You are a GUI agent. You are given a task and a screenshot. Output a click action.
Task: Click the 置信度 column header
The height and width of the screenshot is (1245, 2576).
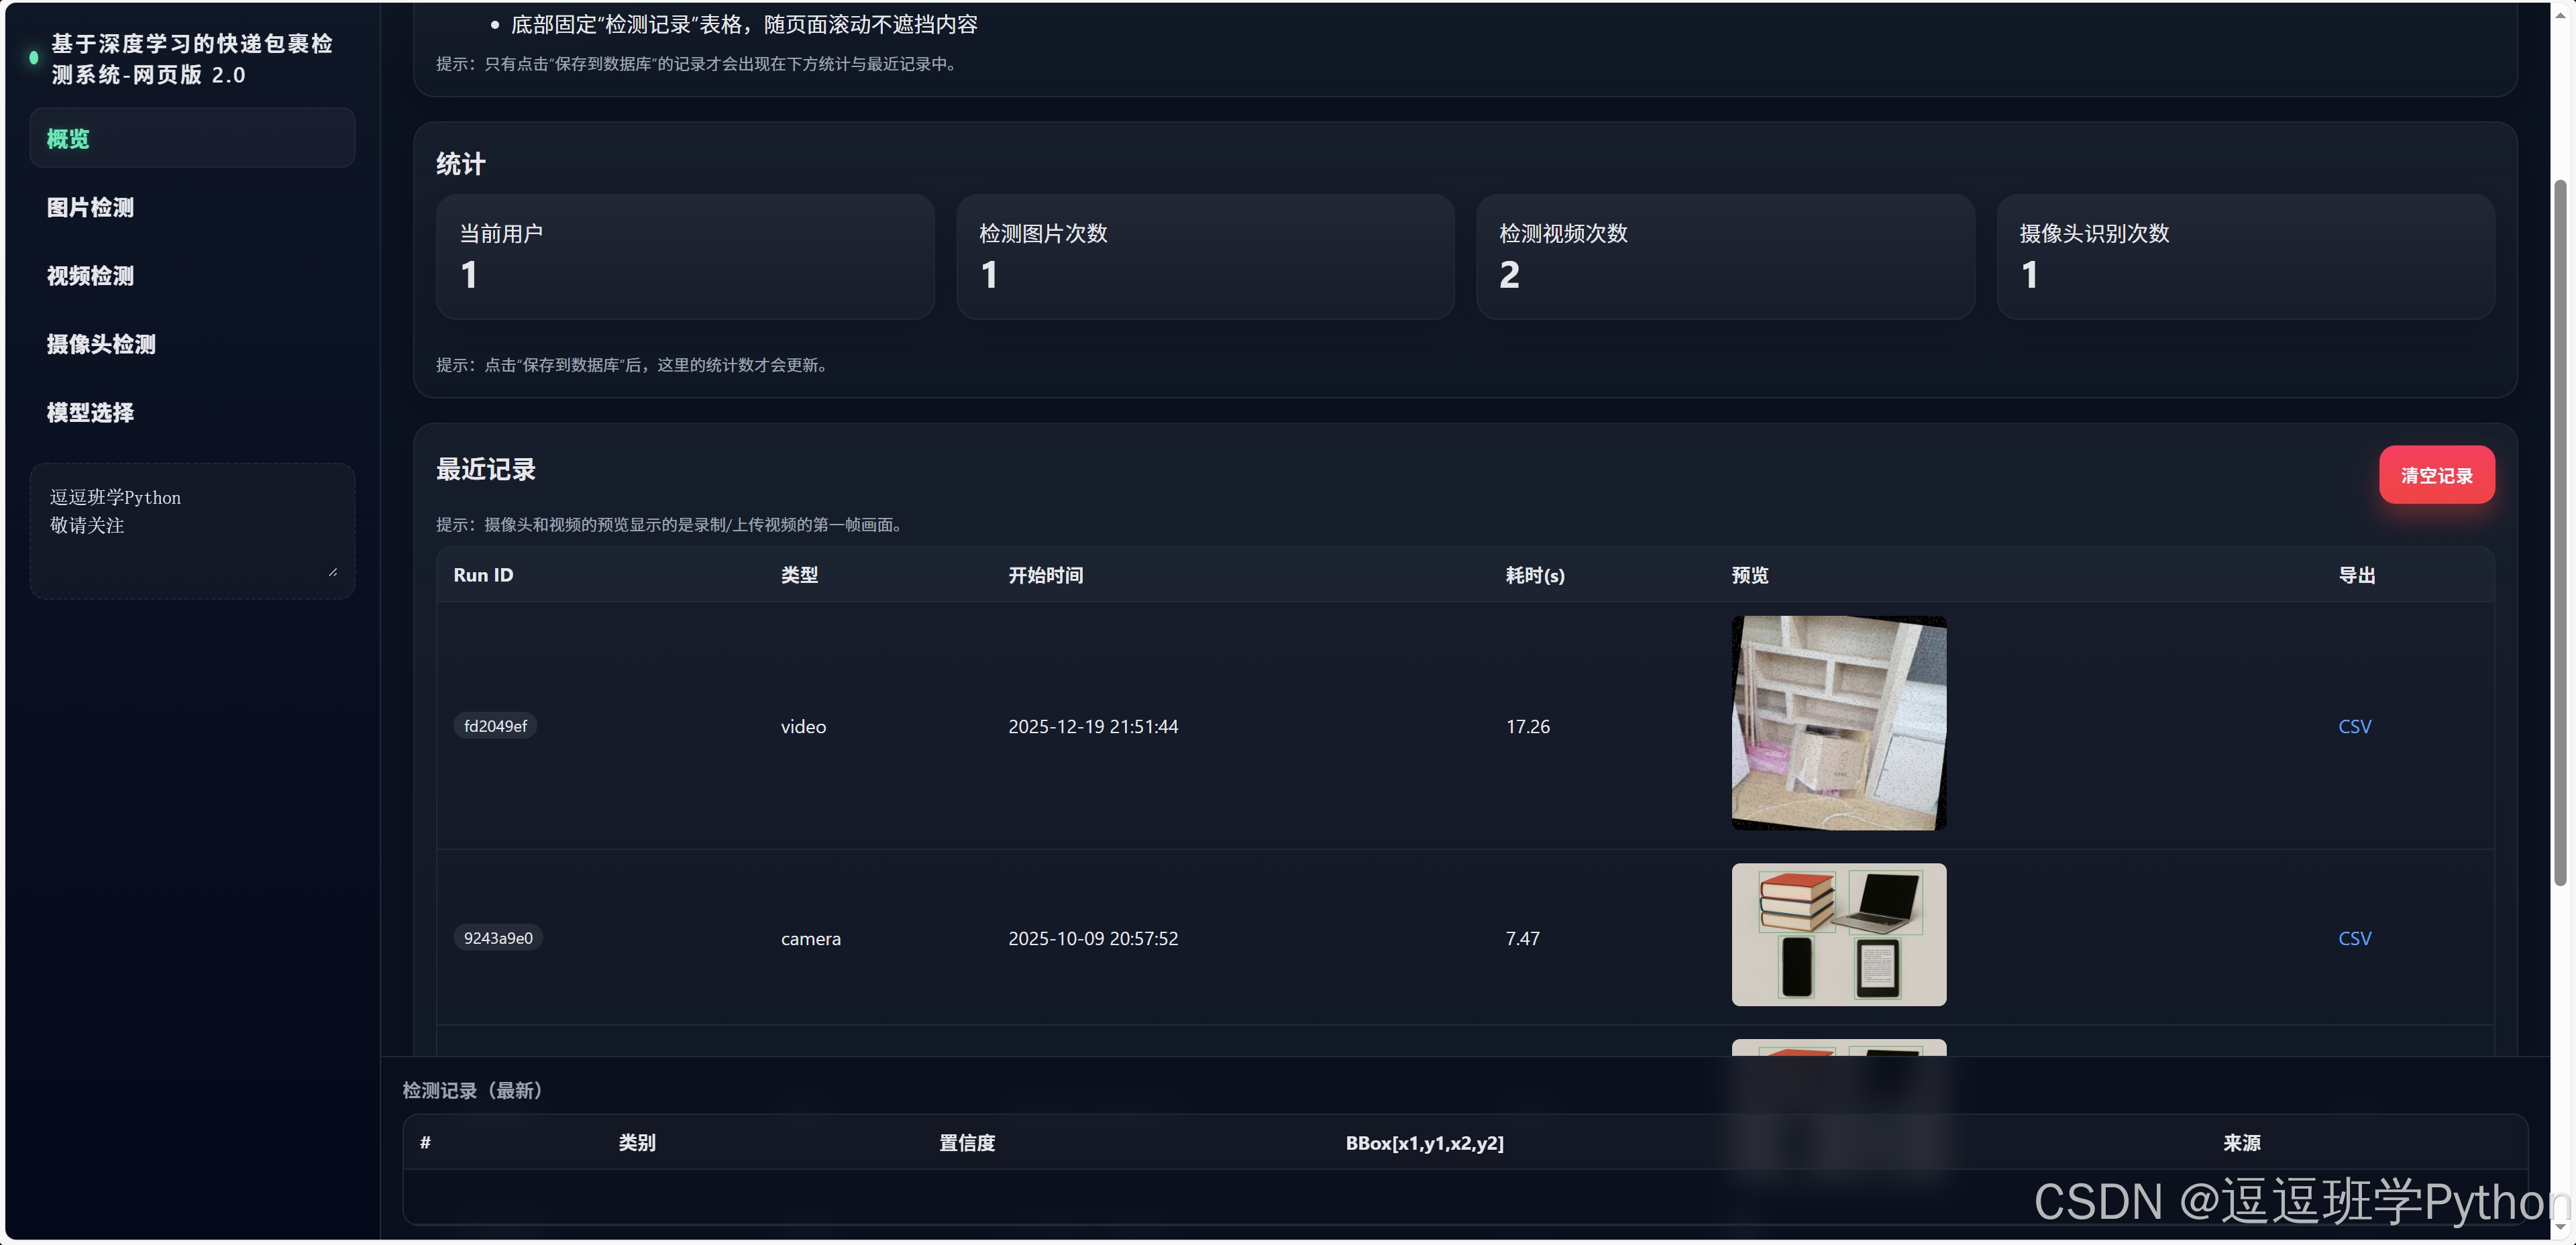click(x=967, y=1142)
